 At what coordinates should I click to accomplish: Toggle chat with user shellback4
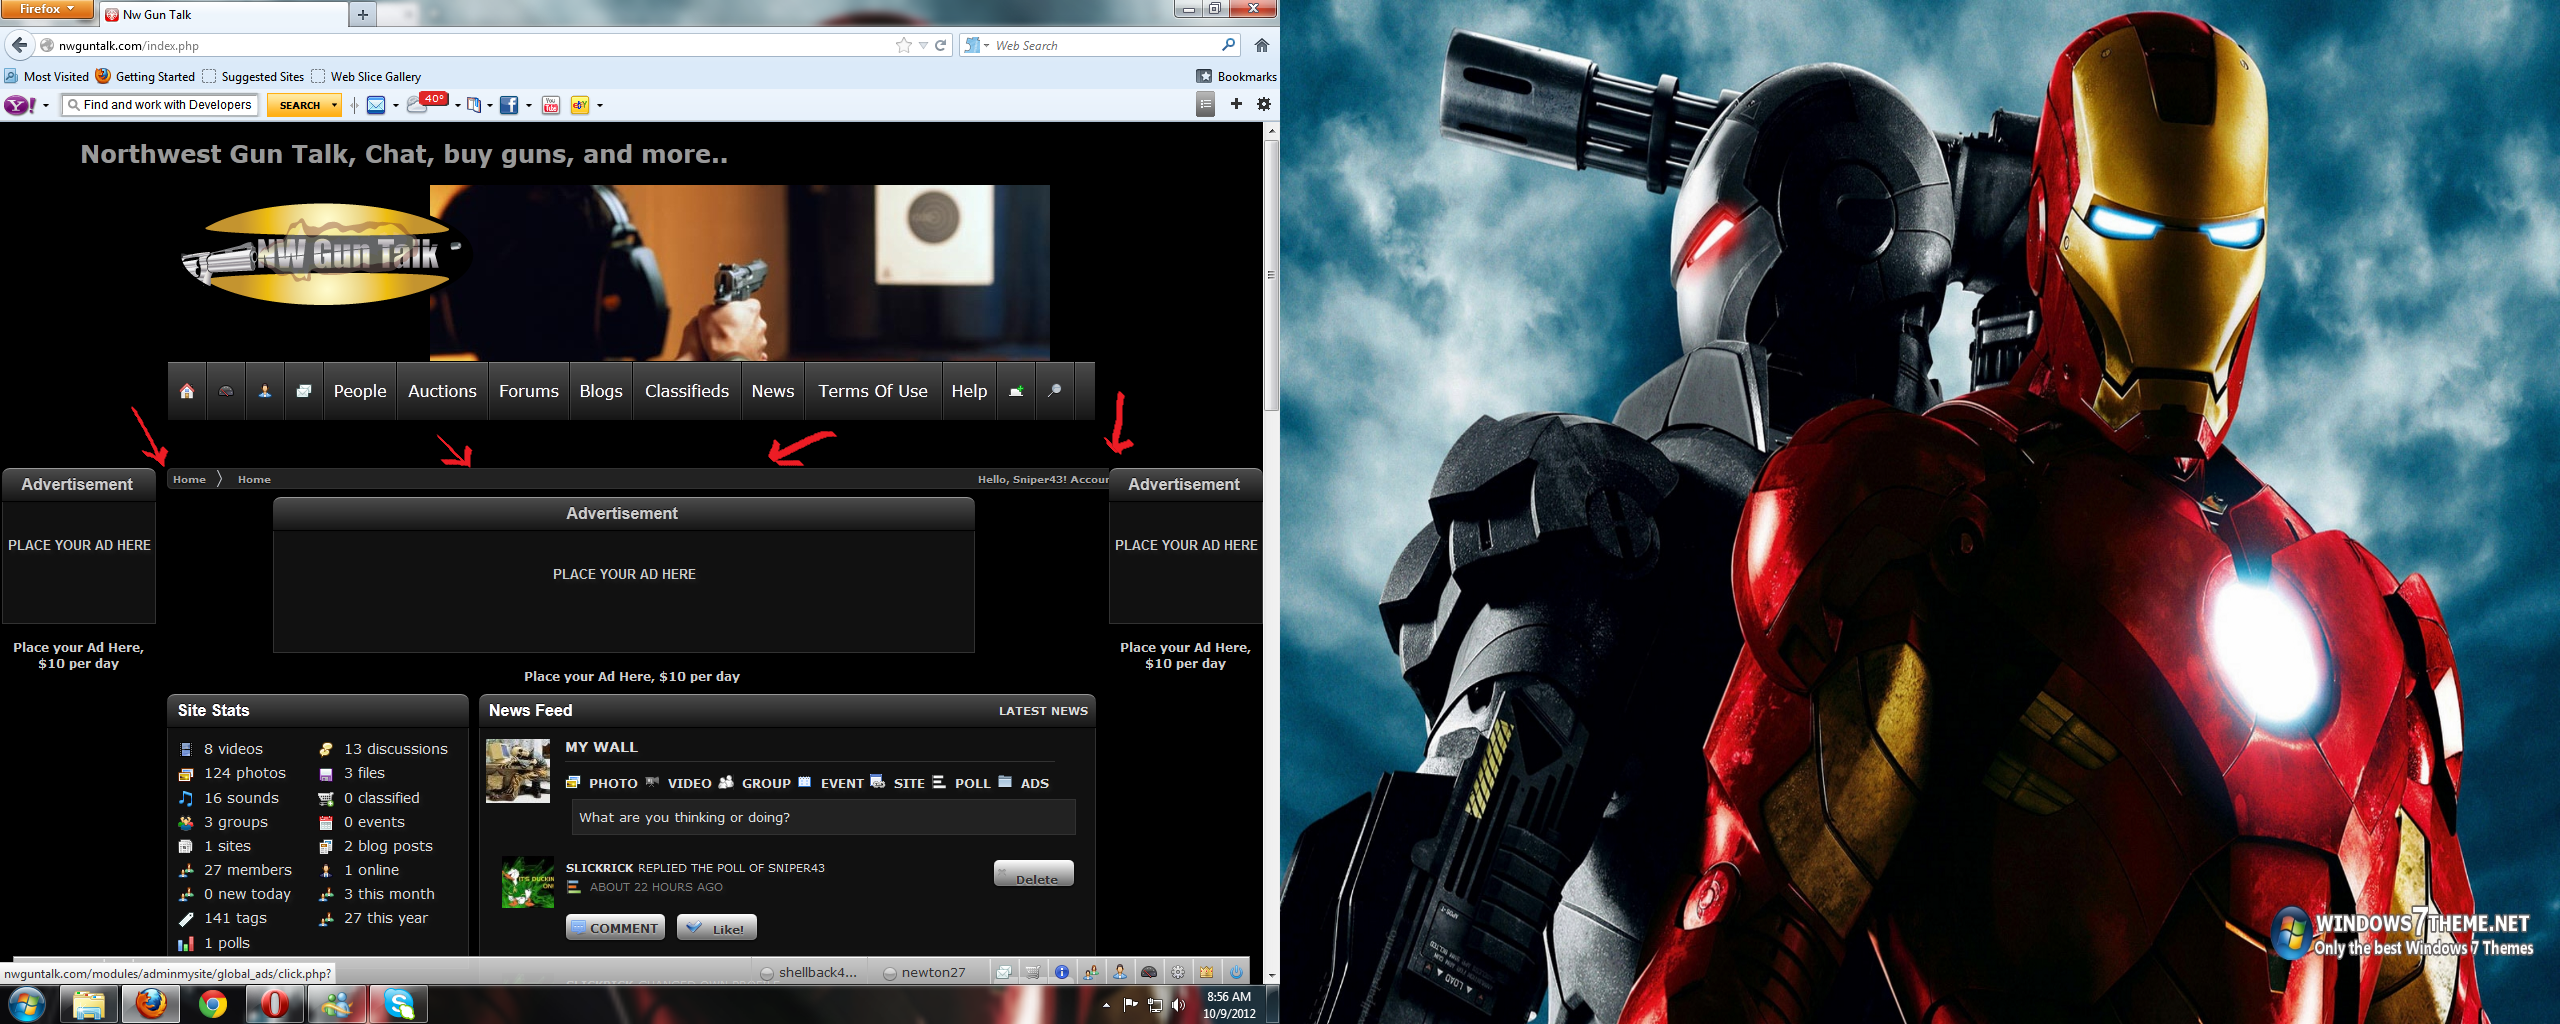tap(809, 972)
